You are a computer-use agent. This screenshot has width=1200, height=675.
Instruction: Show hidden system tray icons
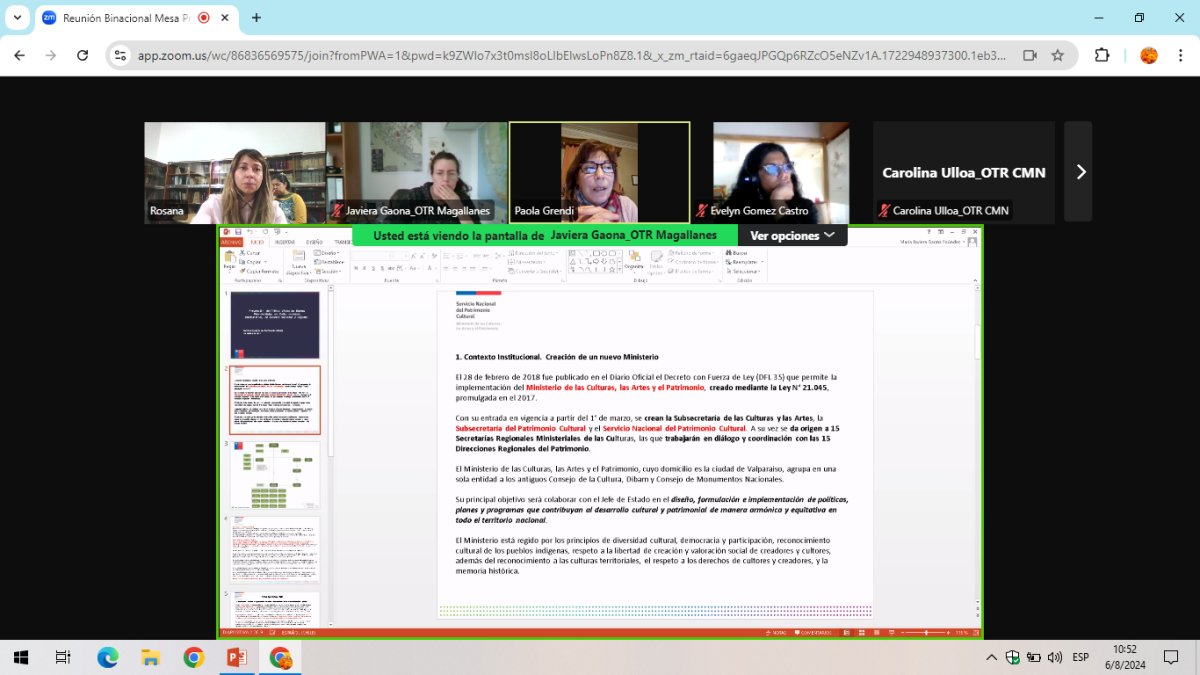(x=991, y=657)
